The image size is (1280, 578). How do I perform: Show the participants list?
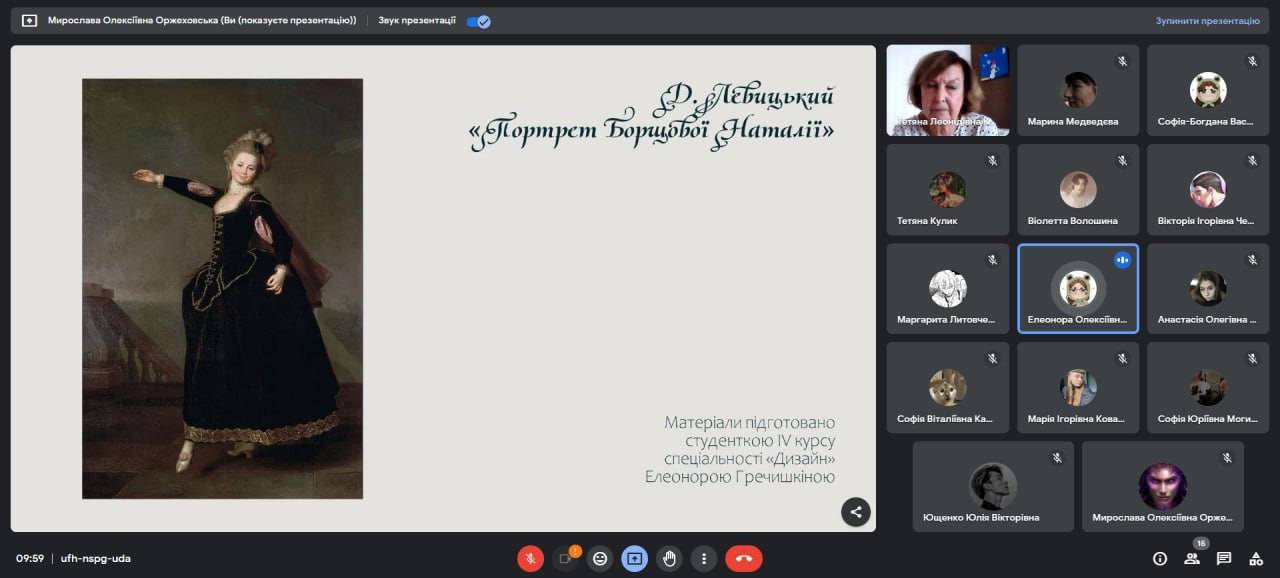click(1192, 559)
